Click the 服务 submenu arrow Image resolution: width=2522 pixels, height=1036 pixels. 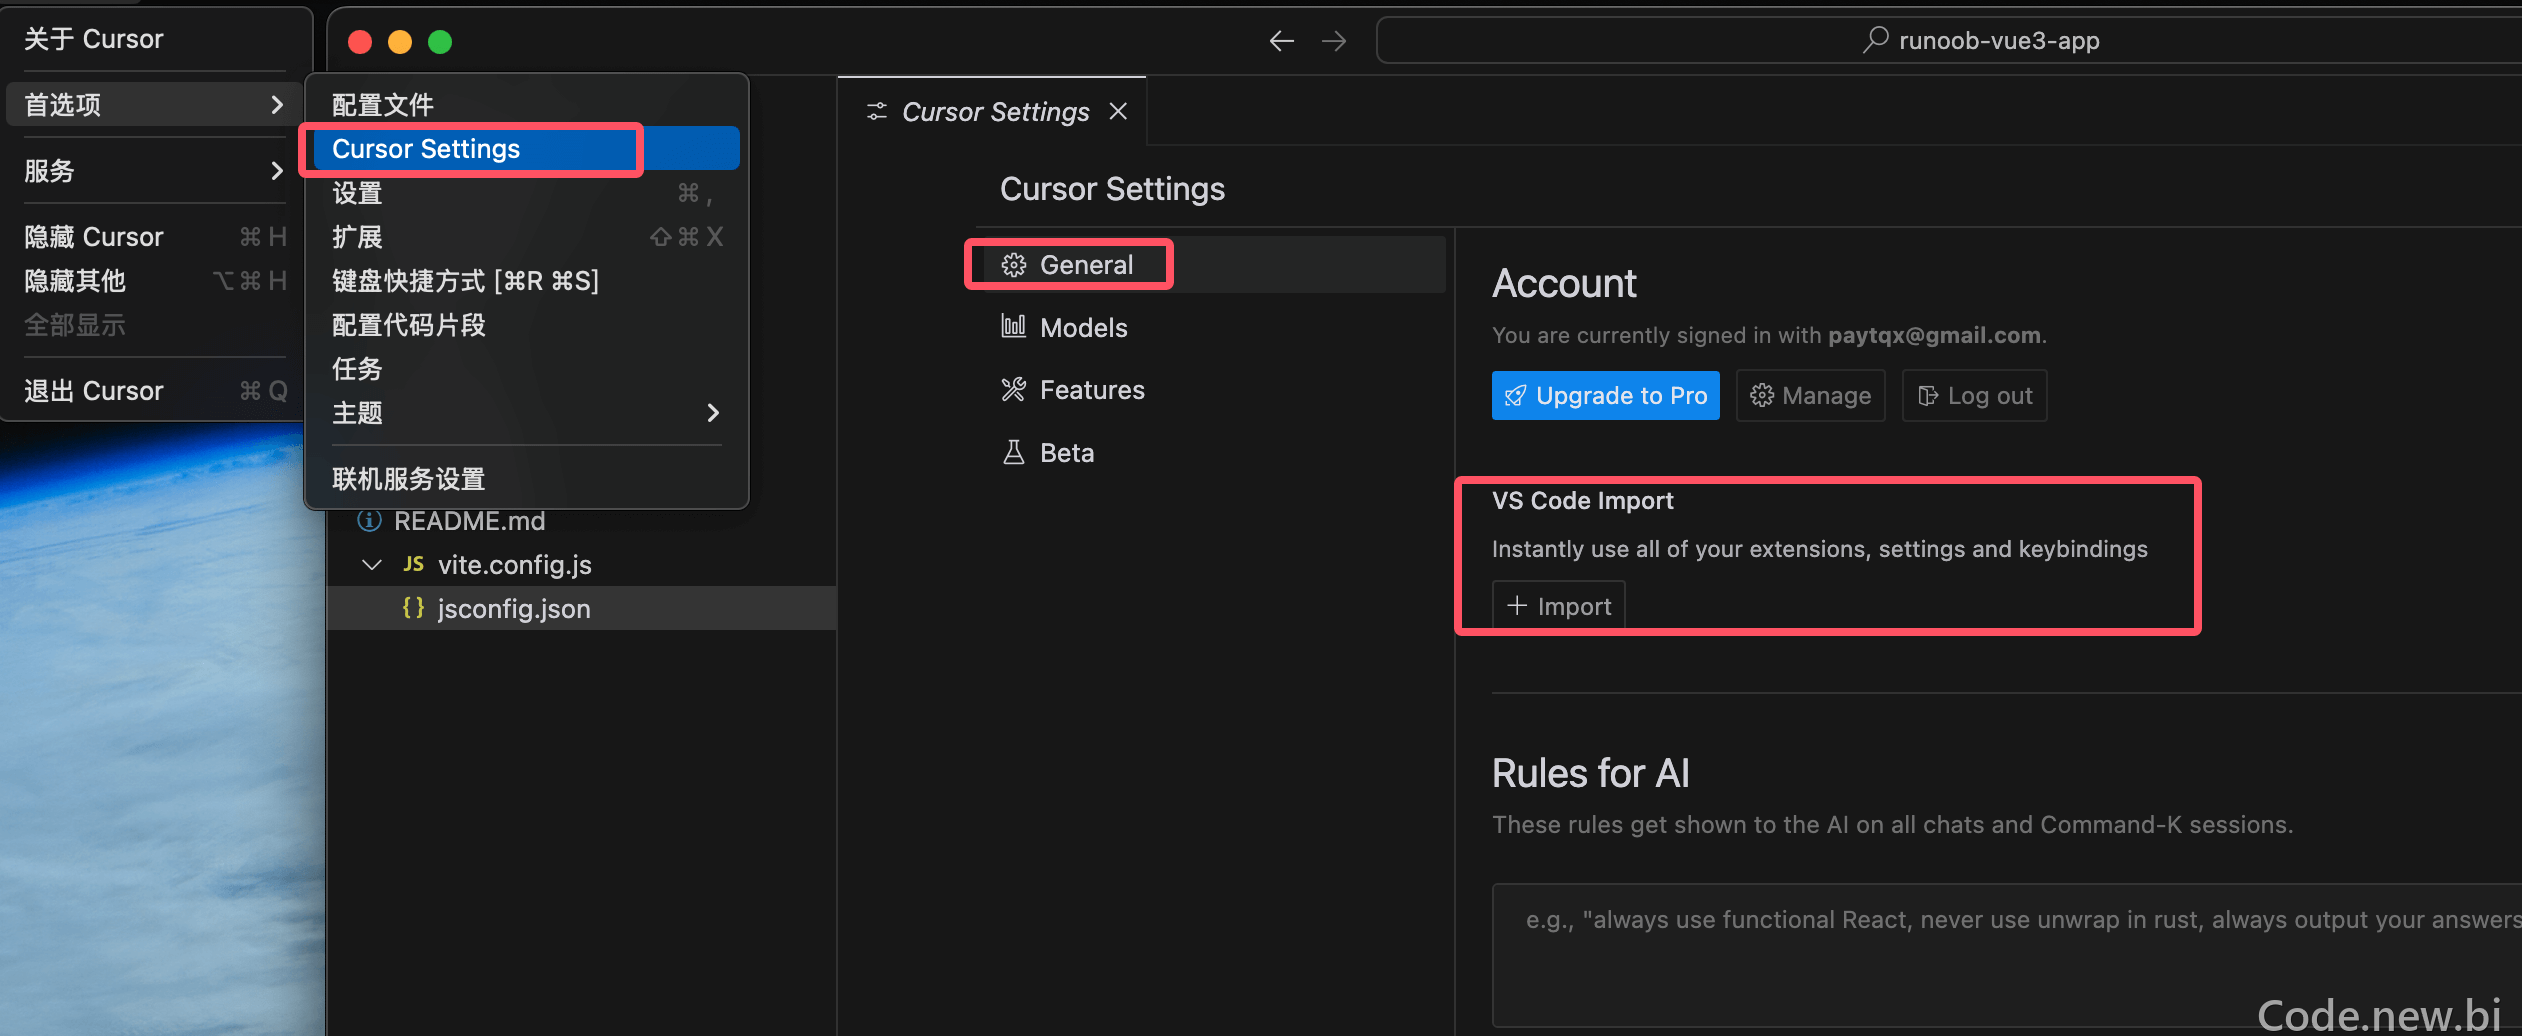(277, 171)
